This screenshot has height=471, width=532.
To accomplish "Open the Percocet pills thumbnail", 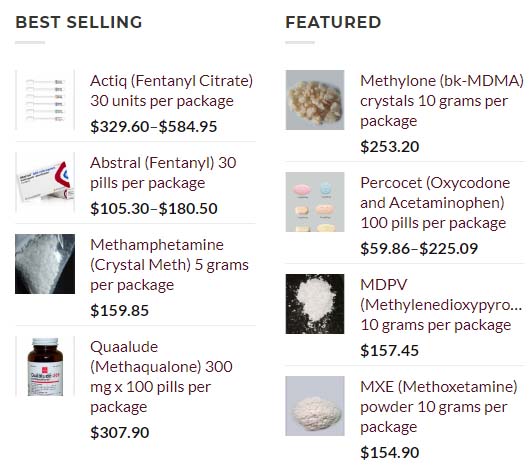I will (x=315, y=202).
